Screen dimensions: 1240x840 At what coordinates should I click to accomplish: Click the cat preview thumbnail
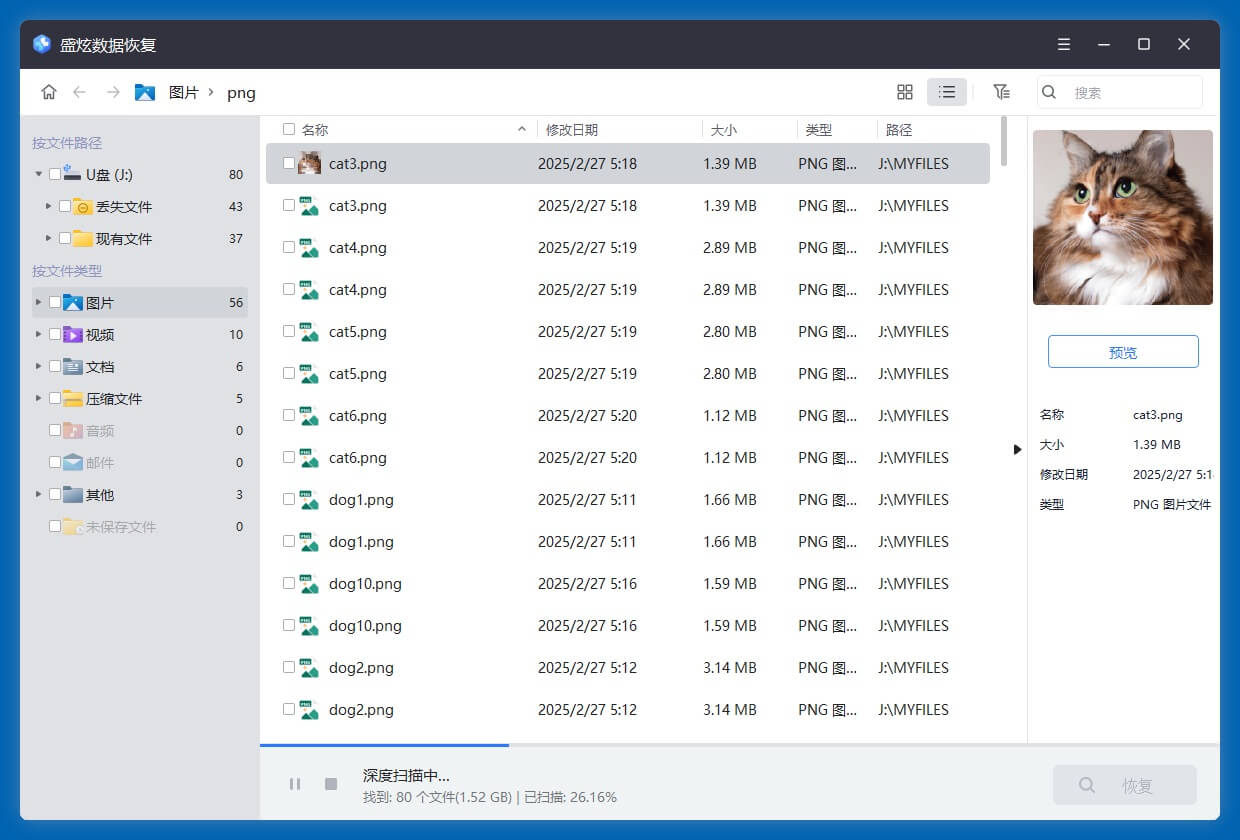(1122, 217)
